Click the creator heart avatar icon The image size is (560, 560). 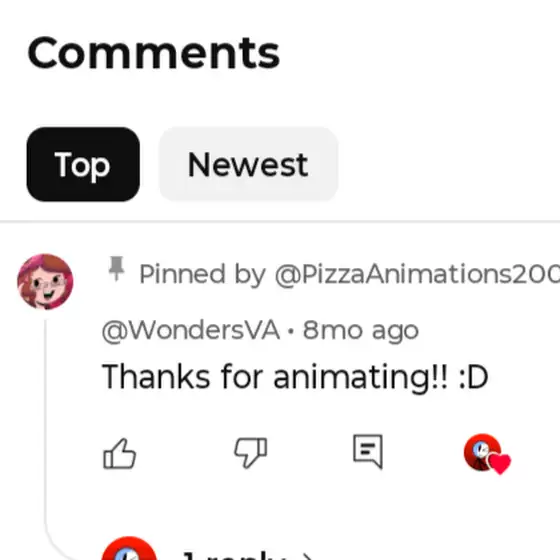pyautogui.click(x=487, y=454)
